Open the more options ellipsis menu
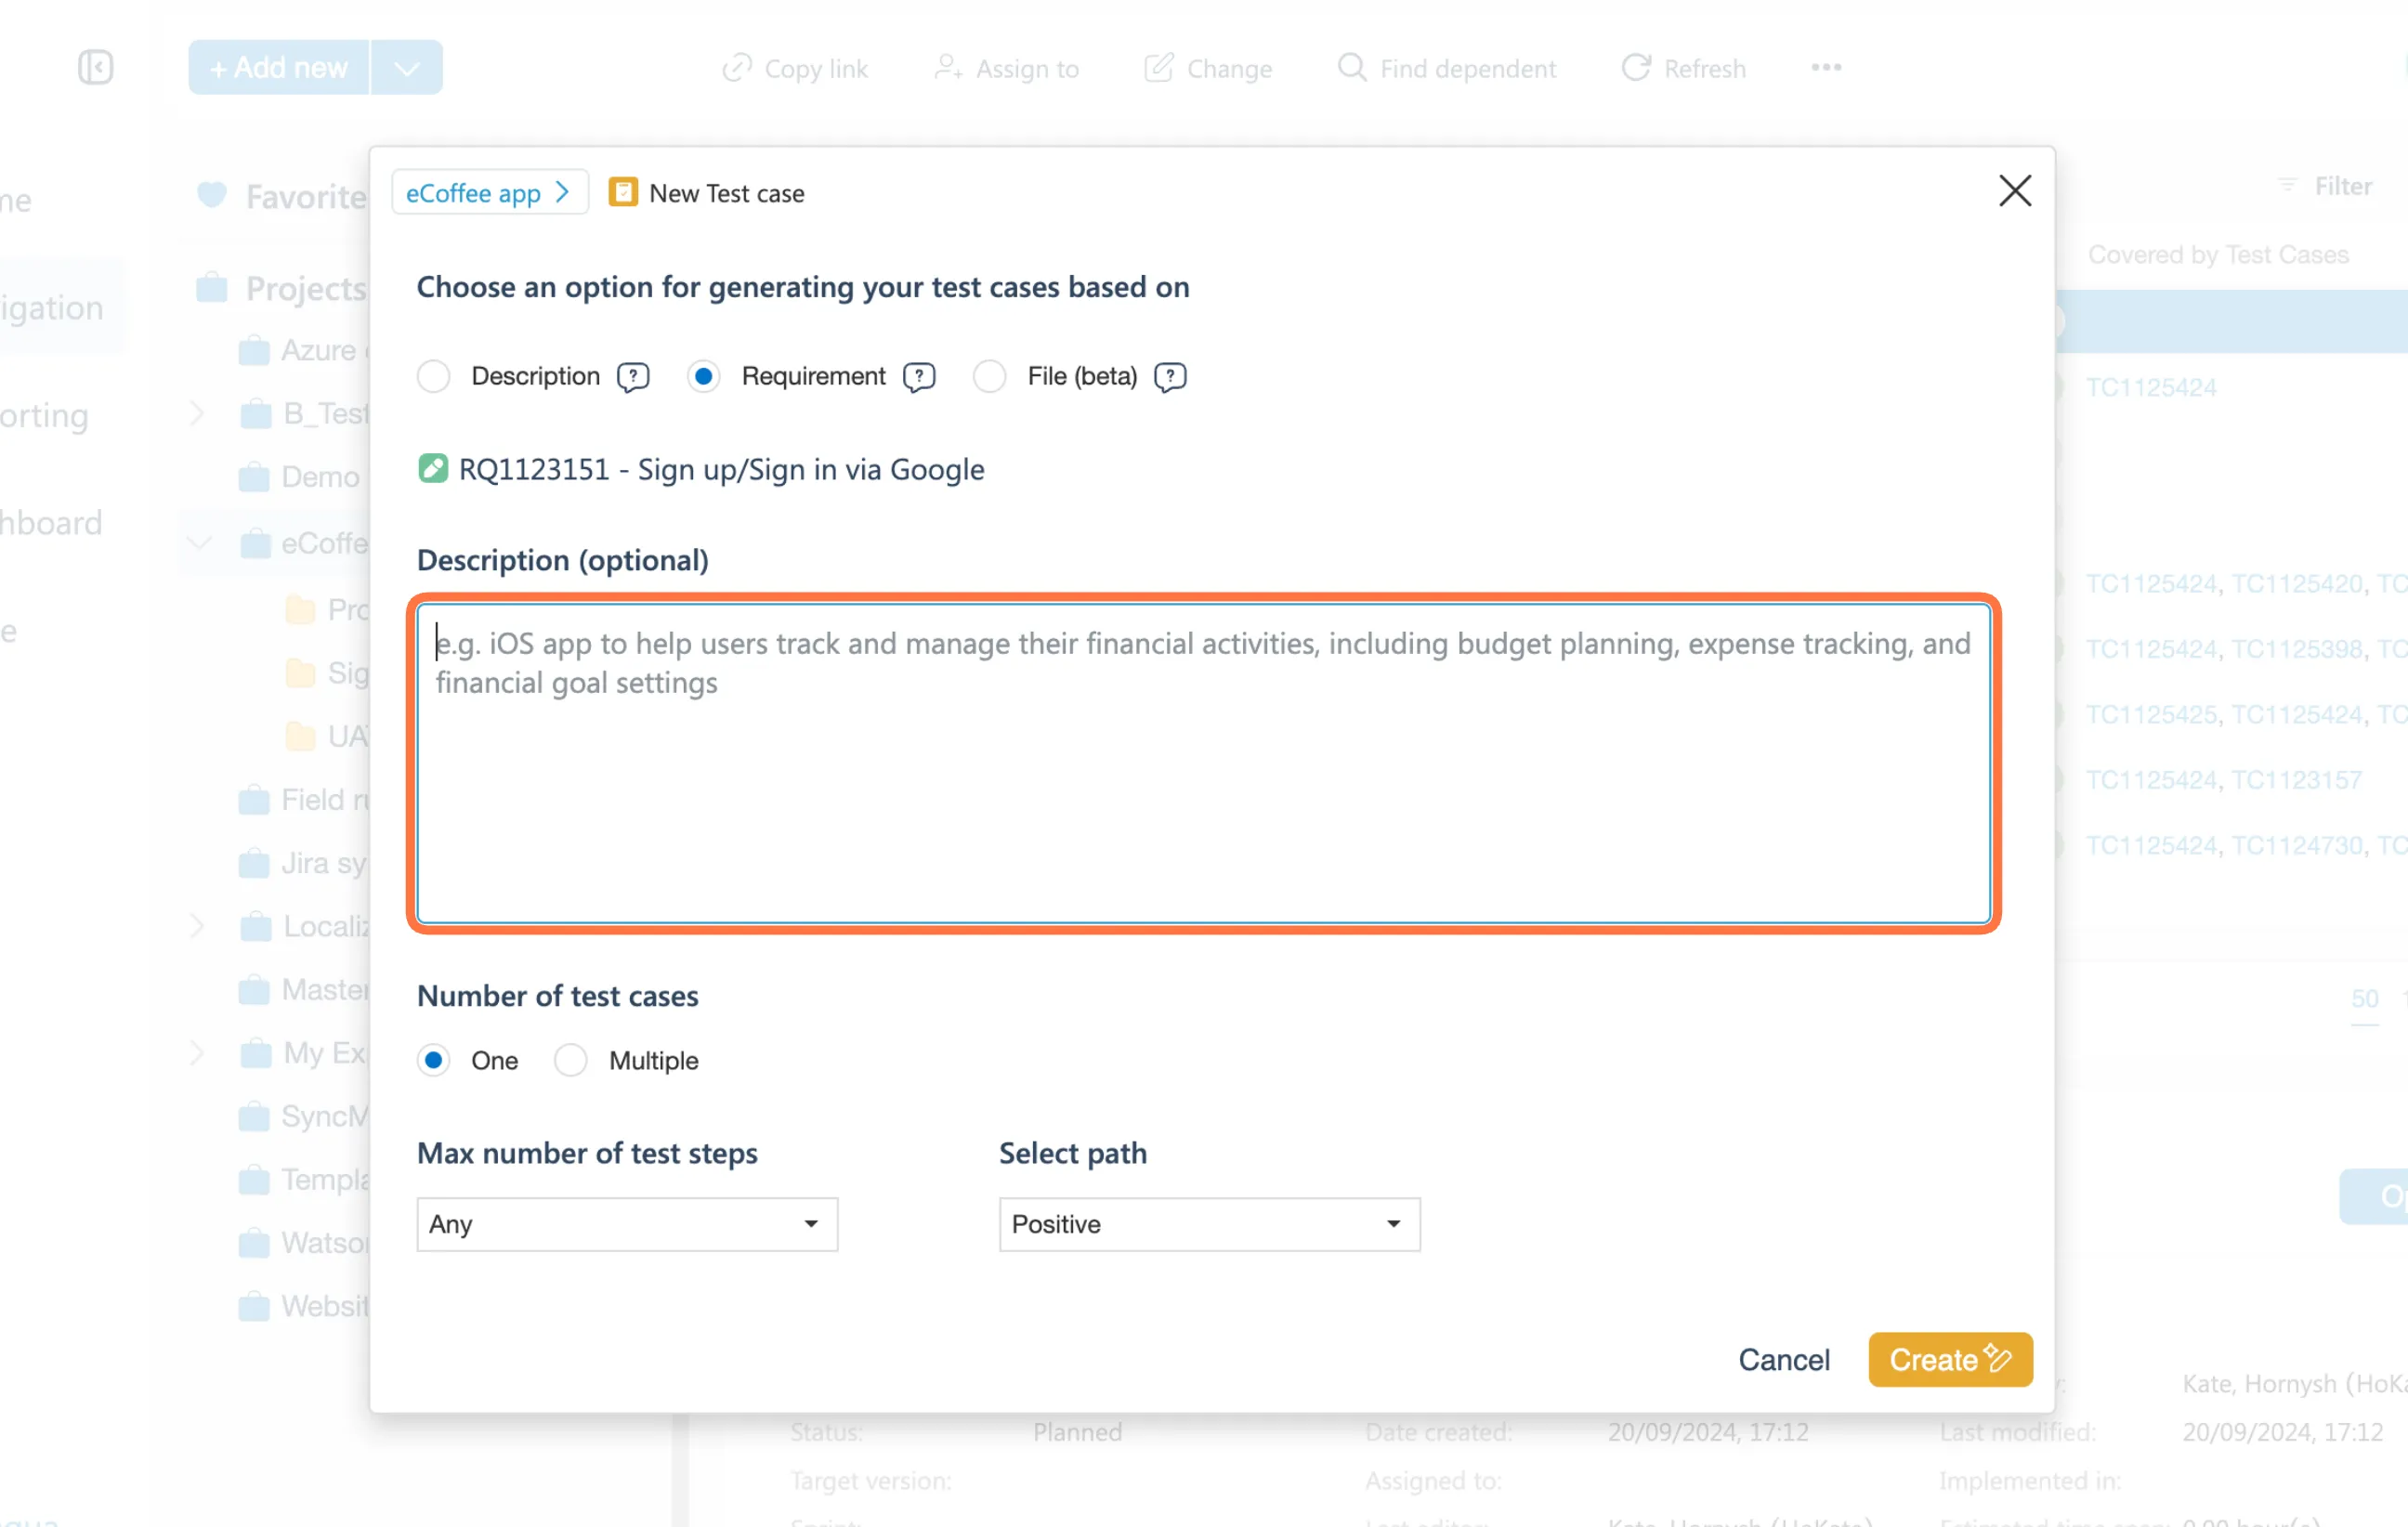Image resolution: width=2408 pixels, height=1527 pixels. coord(1825,68)
